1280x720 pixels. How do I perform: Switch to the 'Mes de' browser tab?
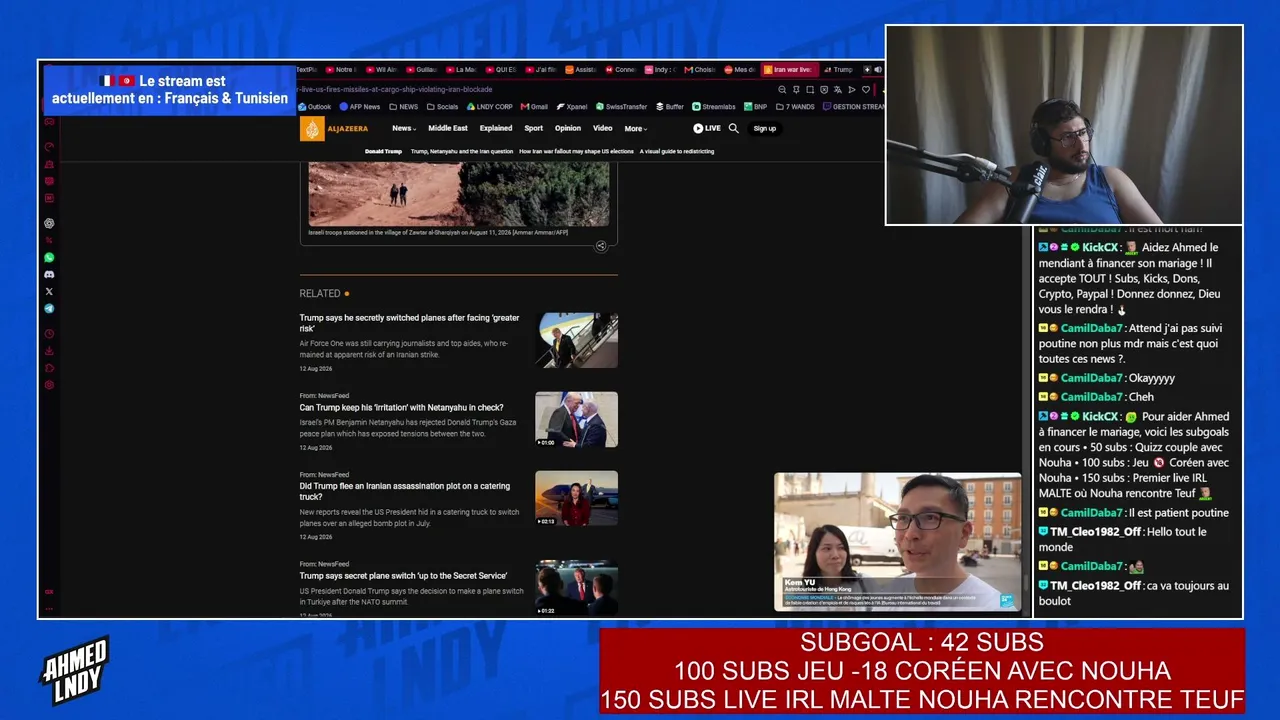pyautogui.click(x=739, y=70)
